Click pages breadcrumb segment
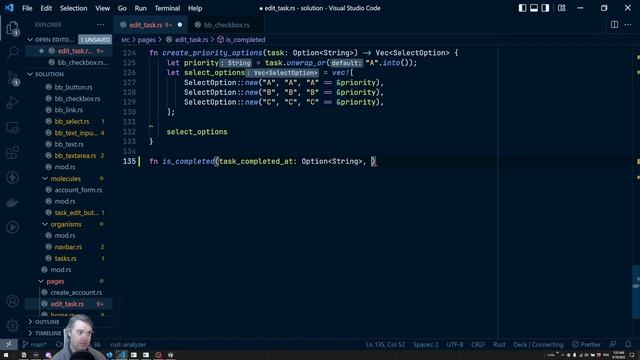 coord(147,40)
